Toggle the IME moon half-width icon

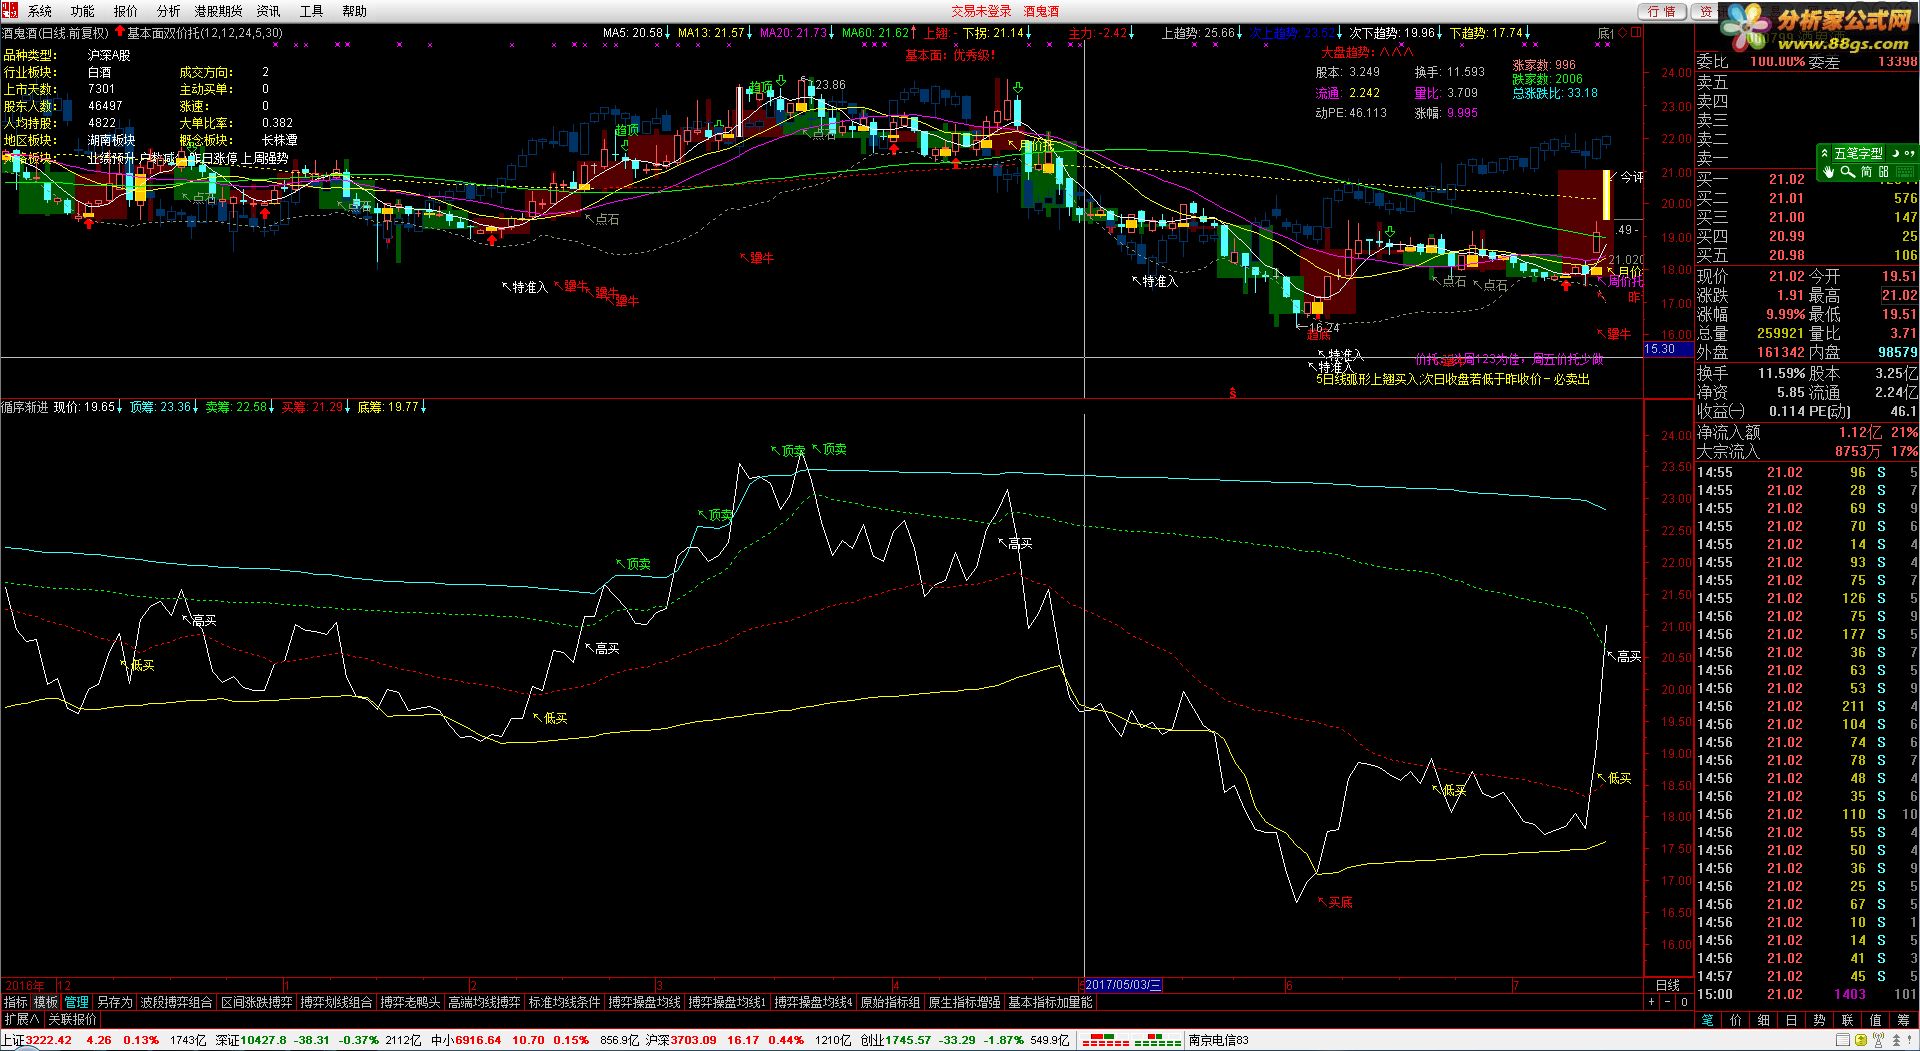[x=1895, y=153]
